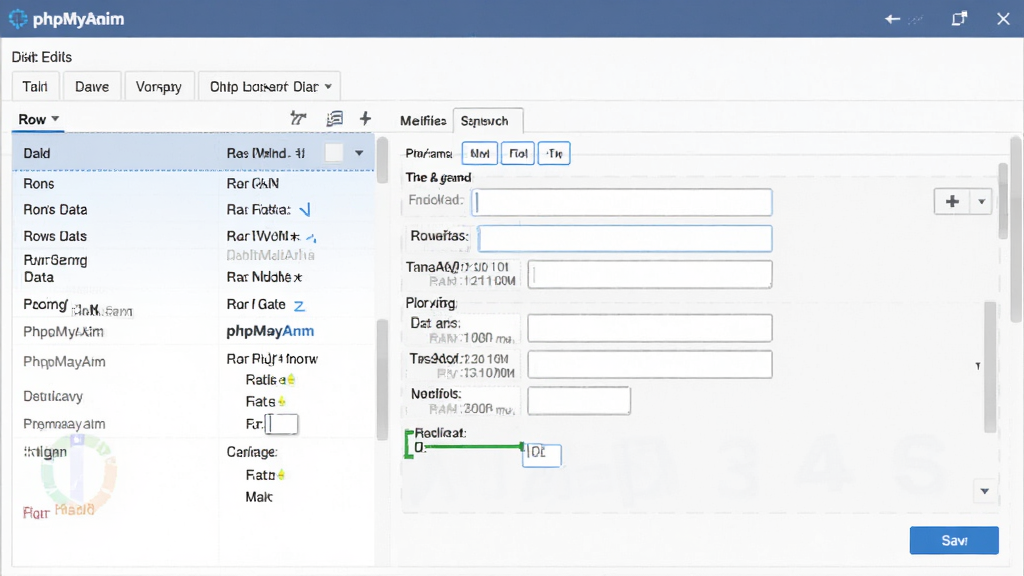Click the yellow icon beside Ratile
This screenshot has width=1024, height=576.
click(291, 379)
